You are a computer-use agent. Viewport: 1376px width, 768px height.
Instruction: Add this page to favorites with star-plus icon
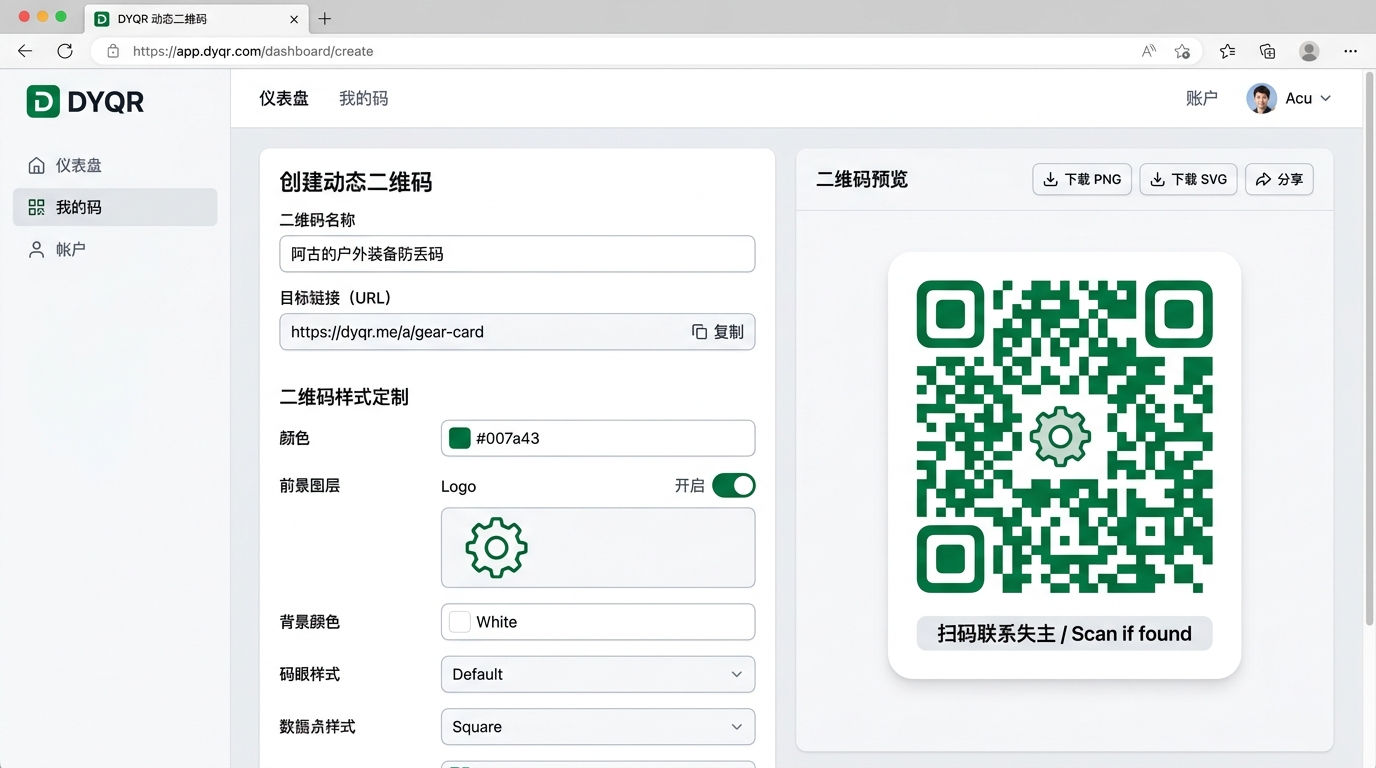pos(1183,51)
